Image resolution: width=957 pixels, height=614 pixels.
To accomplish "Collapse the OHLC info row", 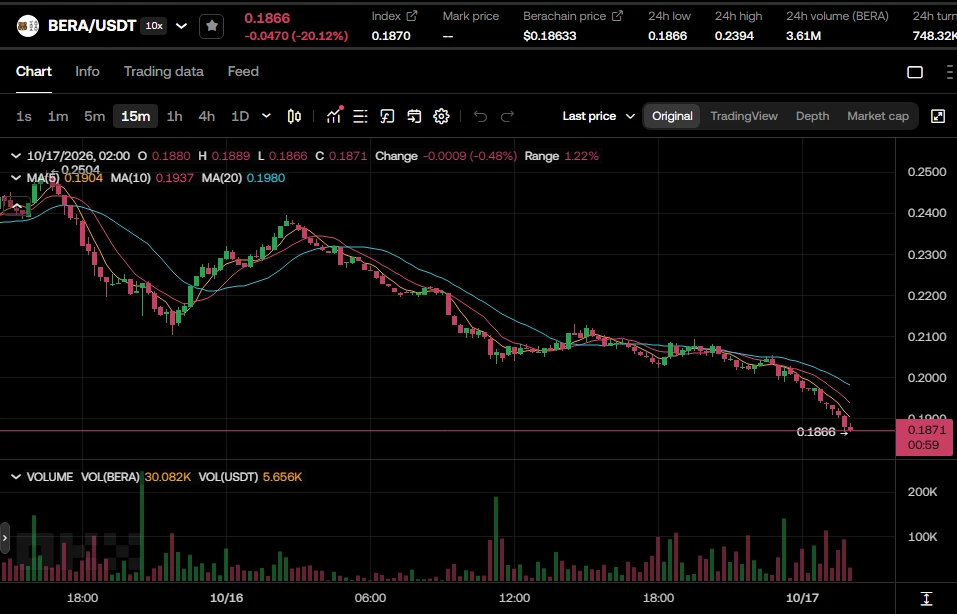I will tap(16, 156).
